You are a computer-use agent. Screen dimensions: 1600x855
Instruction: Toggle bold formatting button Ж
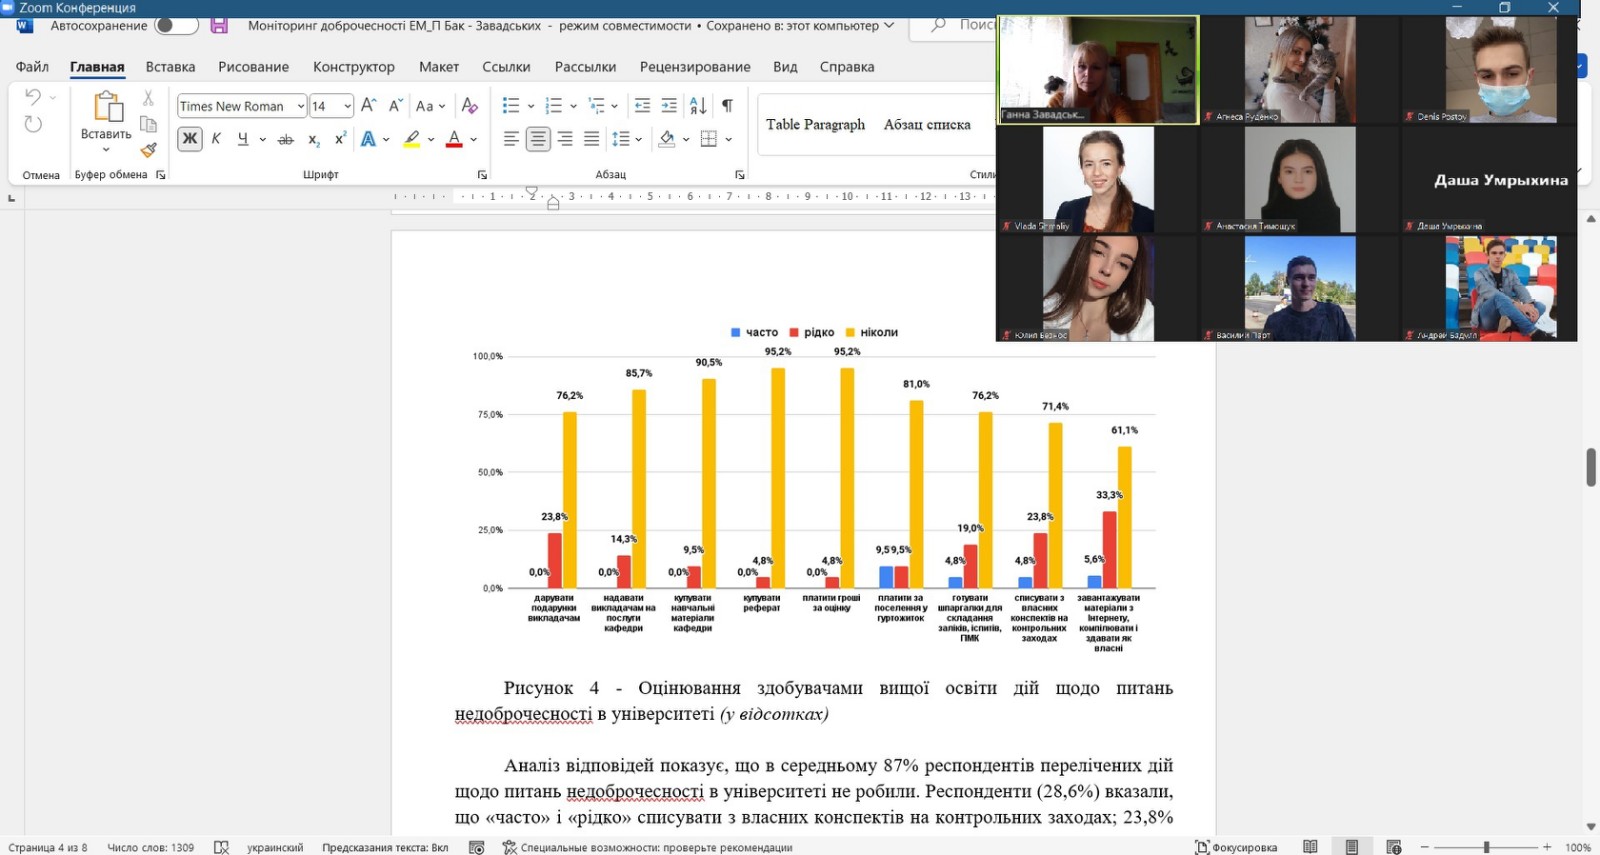point(189,139)
